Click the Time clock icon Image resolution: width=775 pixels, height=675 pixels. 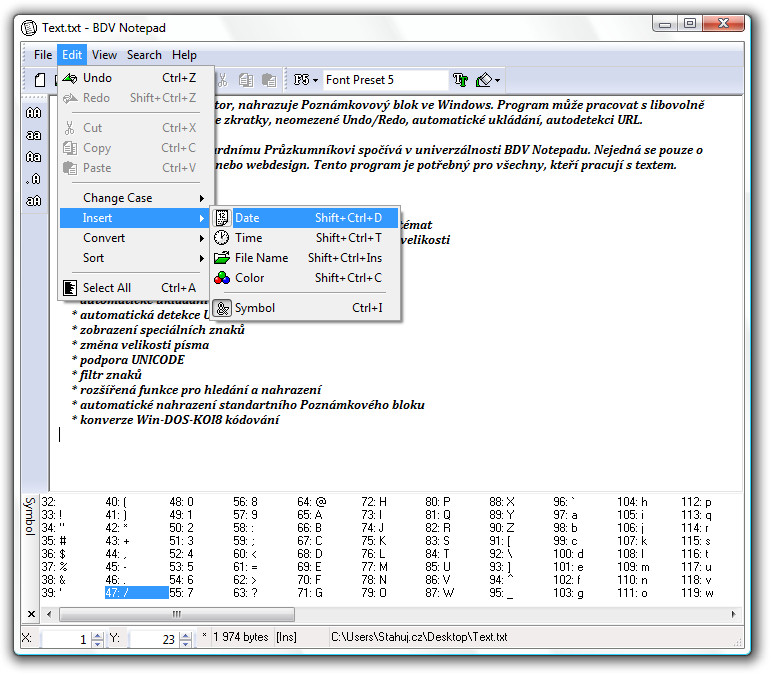click(x=222, y=238)
